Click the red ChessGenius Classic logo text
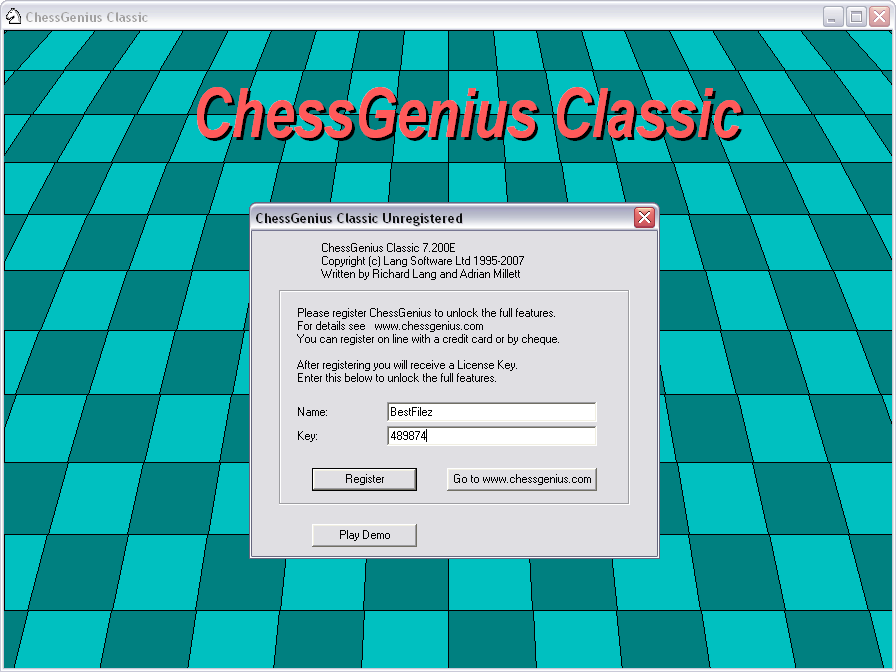Viewport: 896px width, 672px height. click(x=468, y=114)
